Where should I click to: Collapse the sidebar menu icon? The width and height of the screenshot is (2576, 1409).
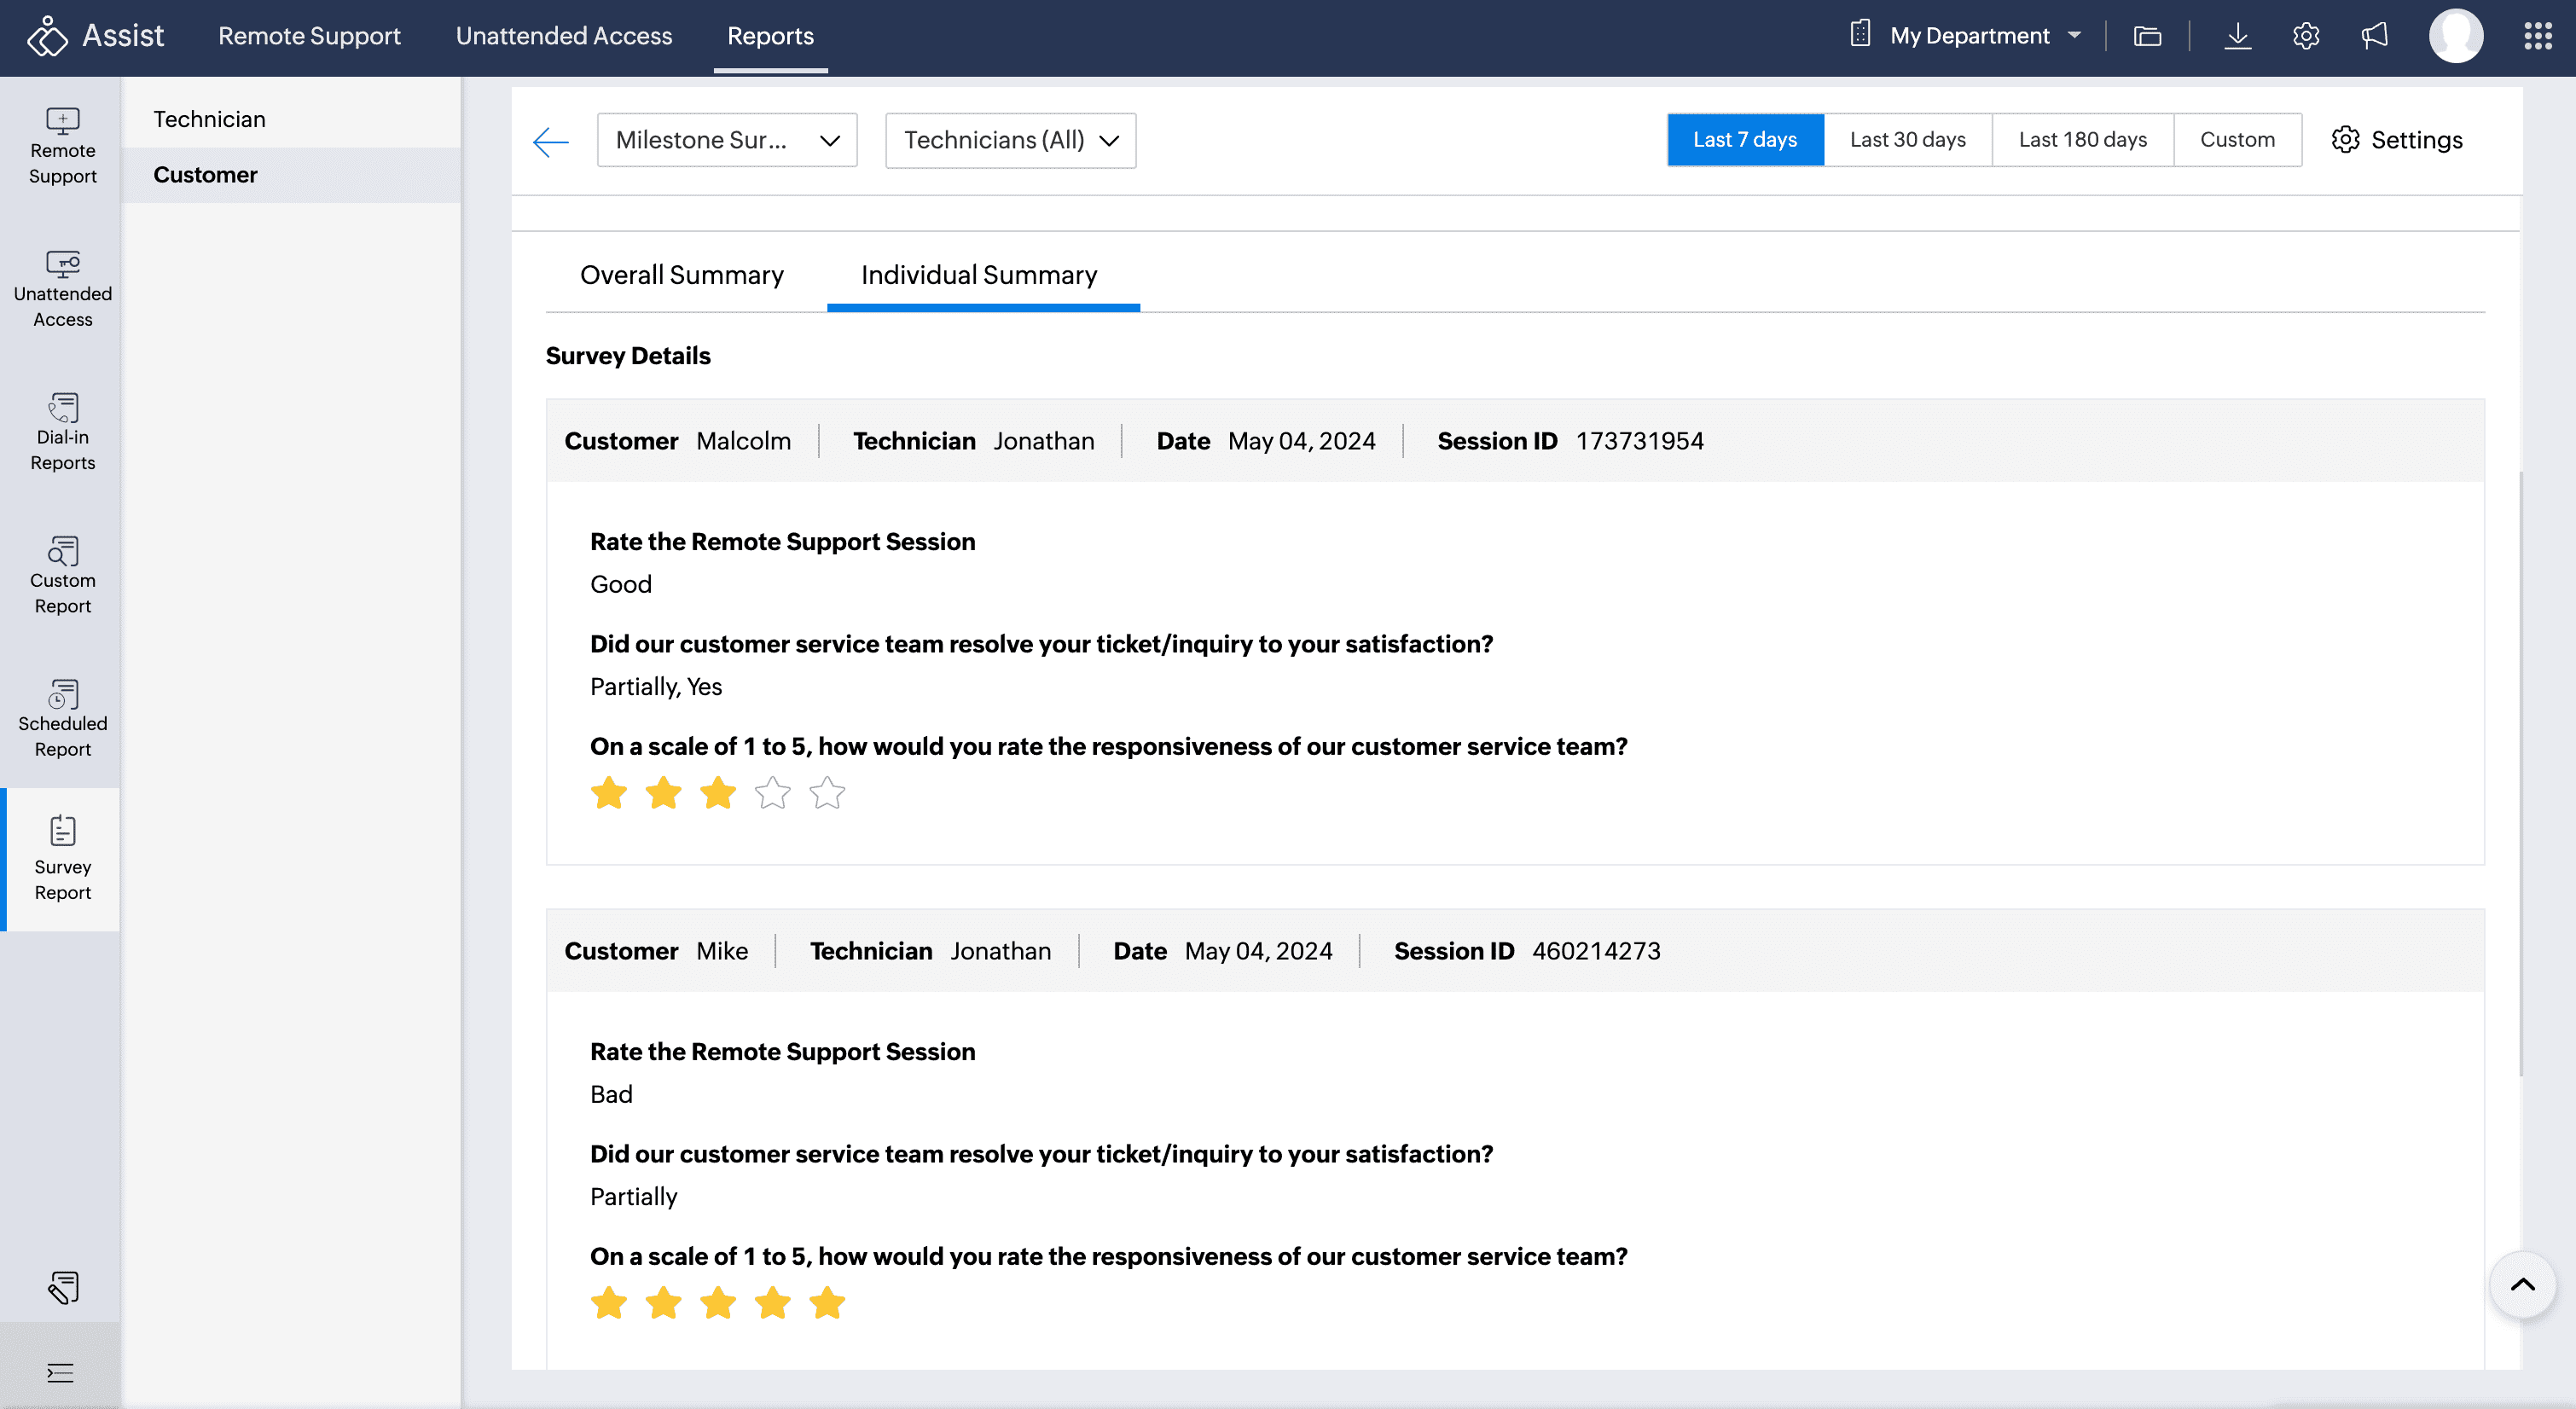(60, 1372)
